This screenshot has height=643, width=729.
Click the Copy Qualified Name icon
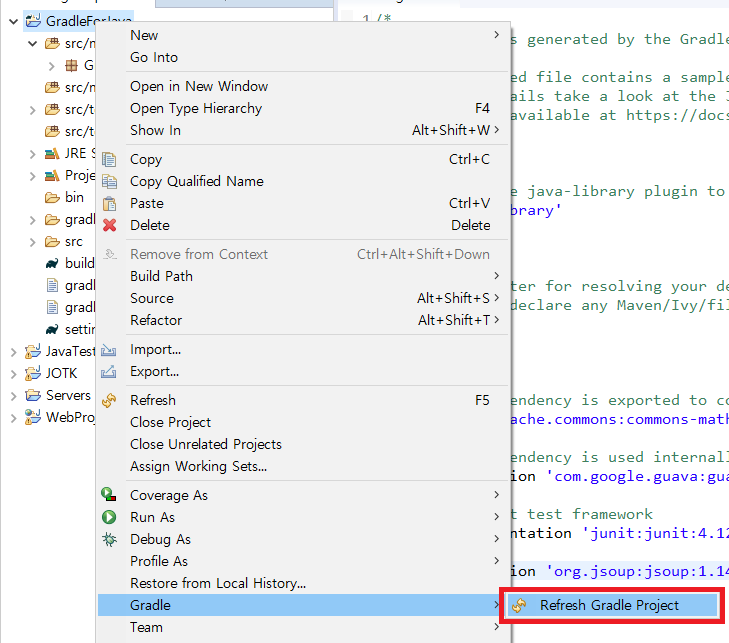coord(109,181)
